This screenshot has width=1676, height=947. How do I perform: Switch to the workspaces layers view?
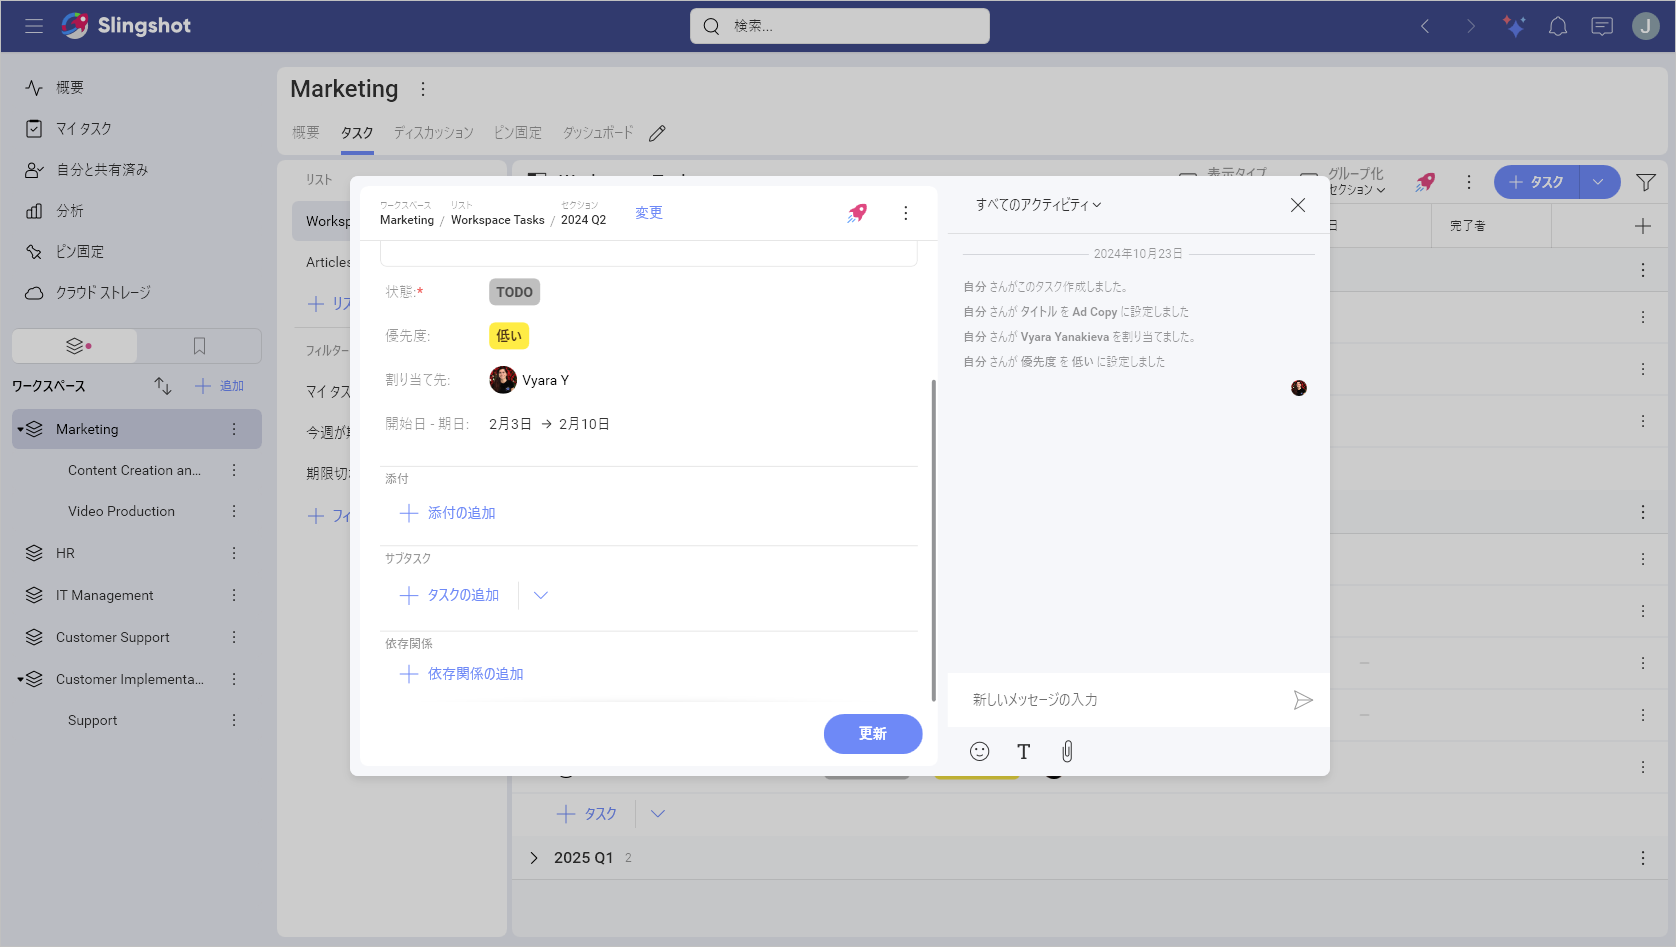tap(75, 346)
